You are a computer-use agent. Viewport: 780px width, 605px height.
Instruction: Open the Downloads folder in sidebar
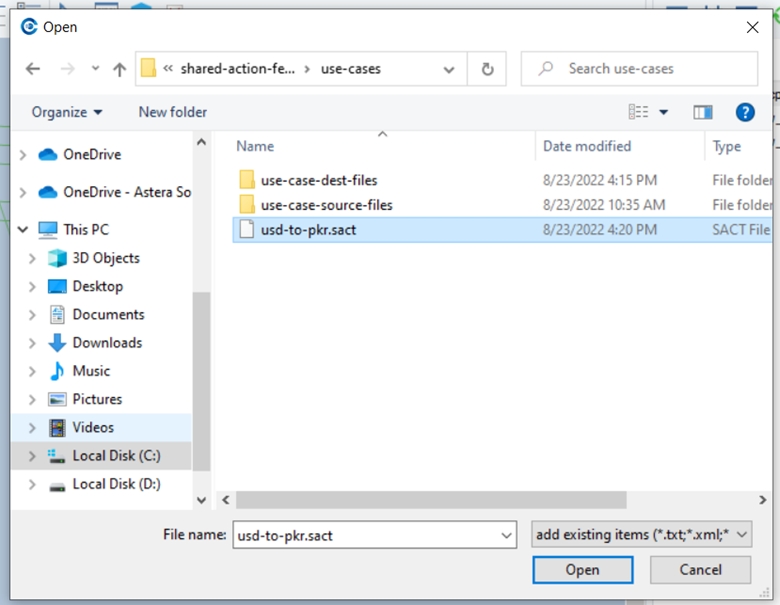[x=107, y=343]
